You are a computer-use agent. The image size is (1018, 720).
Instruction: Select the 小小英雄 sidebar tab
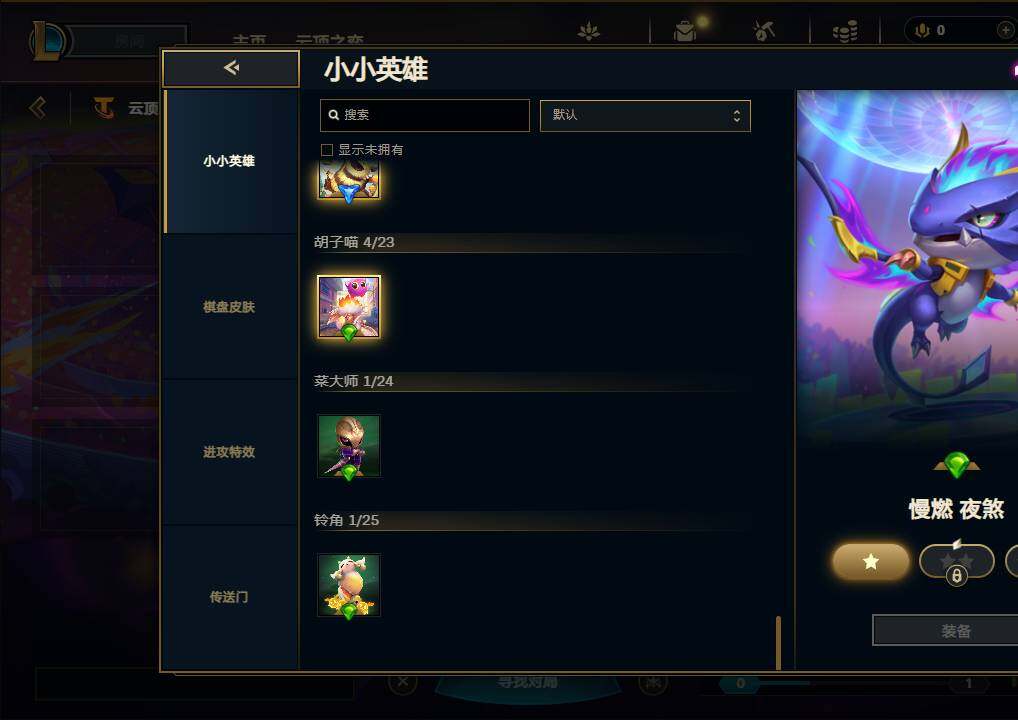click(229, 161)
